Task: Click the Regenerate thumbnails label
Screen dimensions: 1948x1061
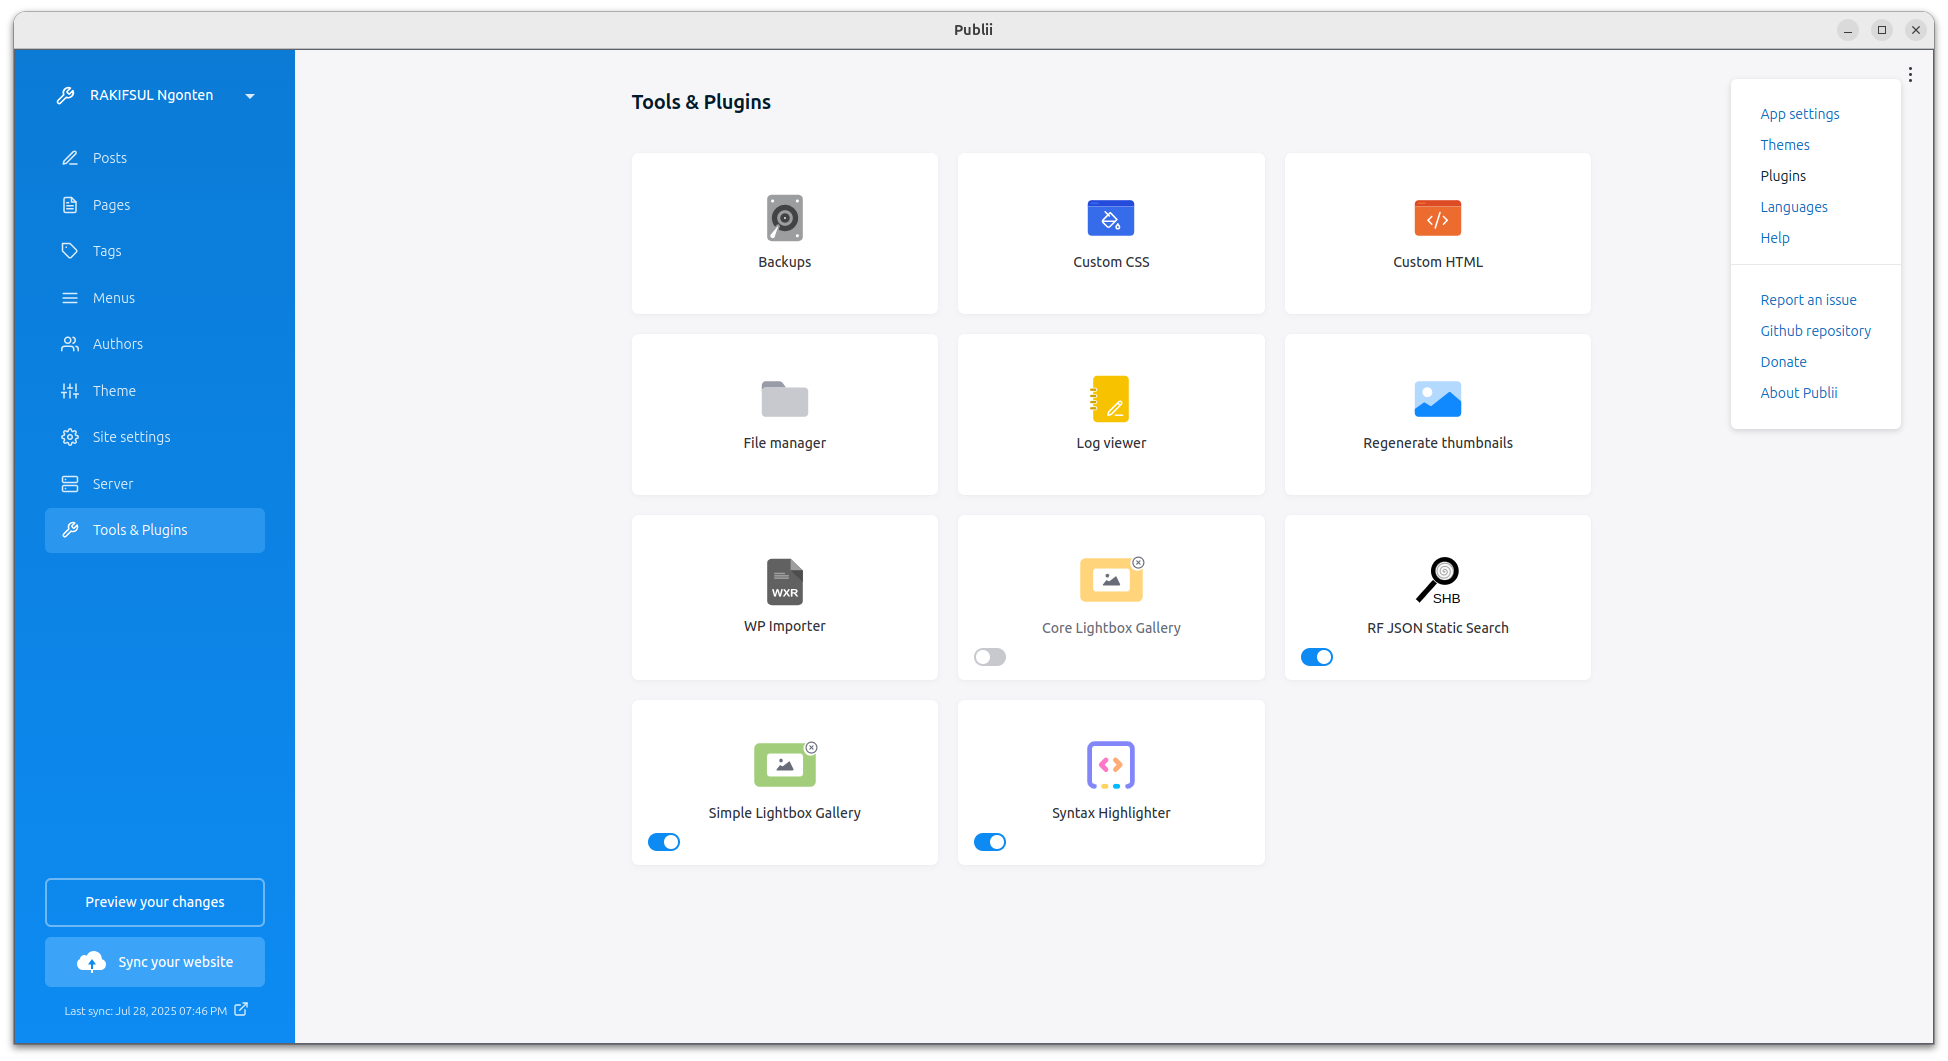Action: tap(1437, 443)
